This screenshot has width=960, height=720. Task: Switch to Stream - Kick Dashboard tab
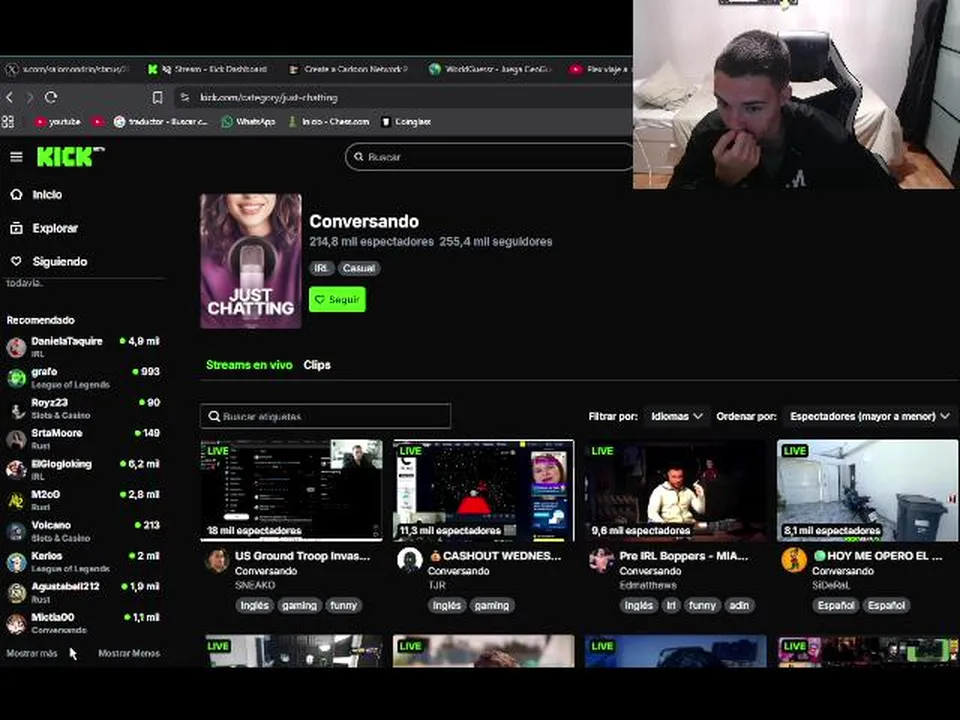tap(208, 69)
